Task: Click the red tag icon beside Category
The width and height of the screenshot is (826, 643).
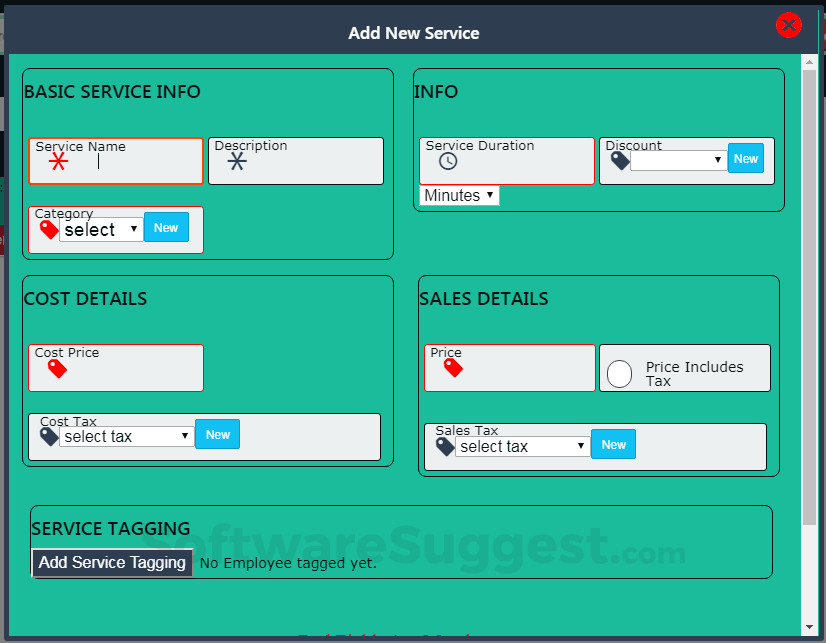Action: 49,229
